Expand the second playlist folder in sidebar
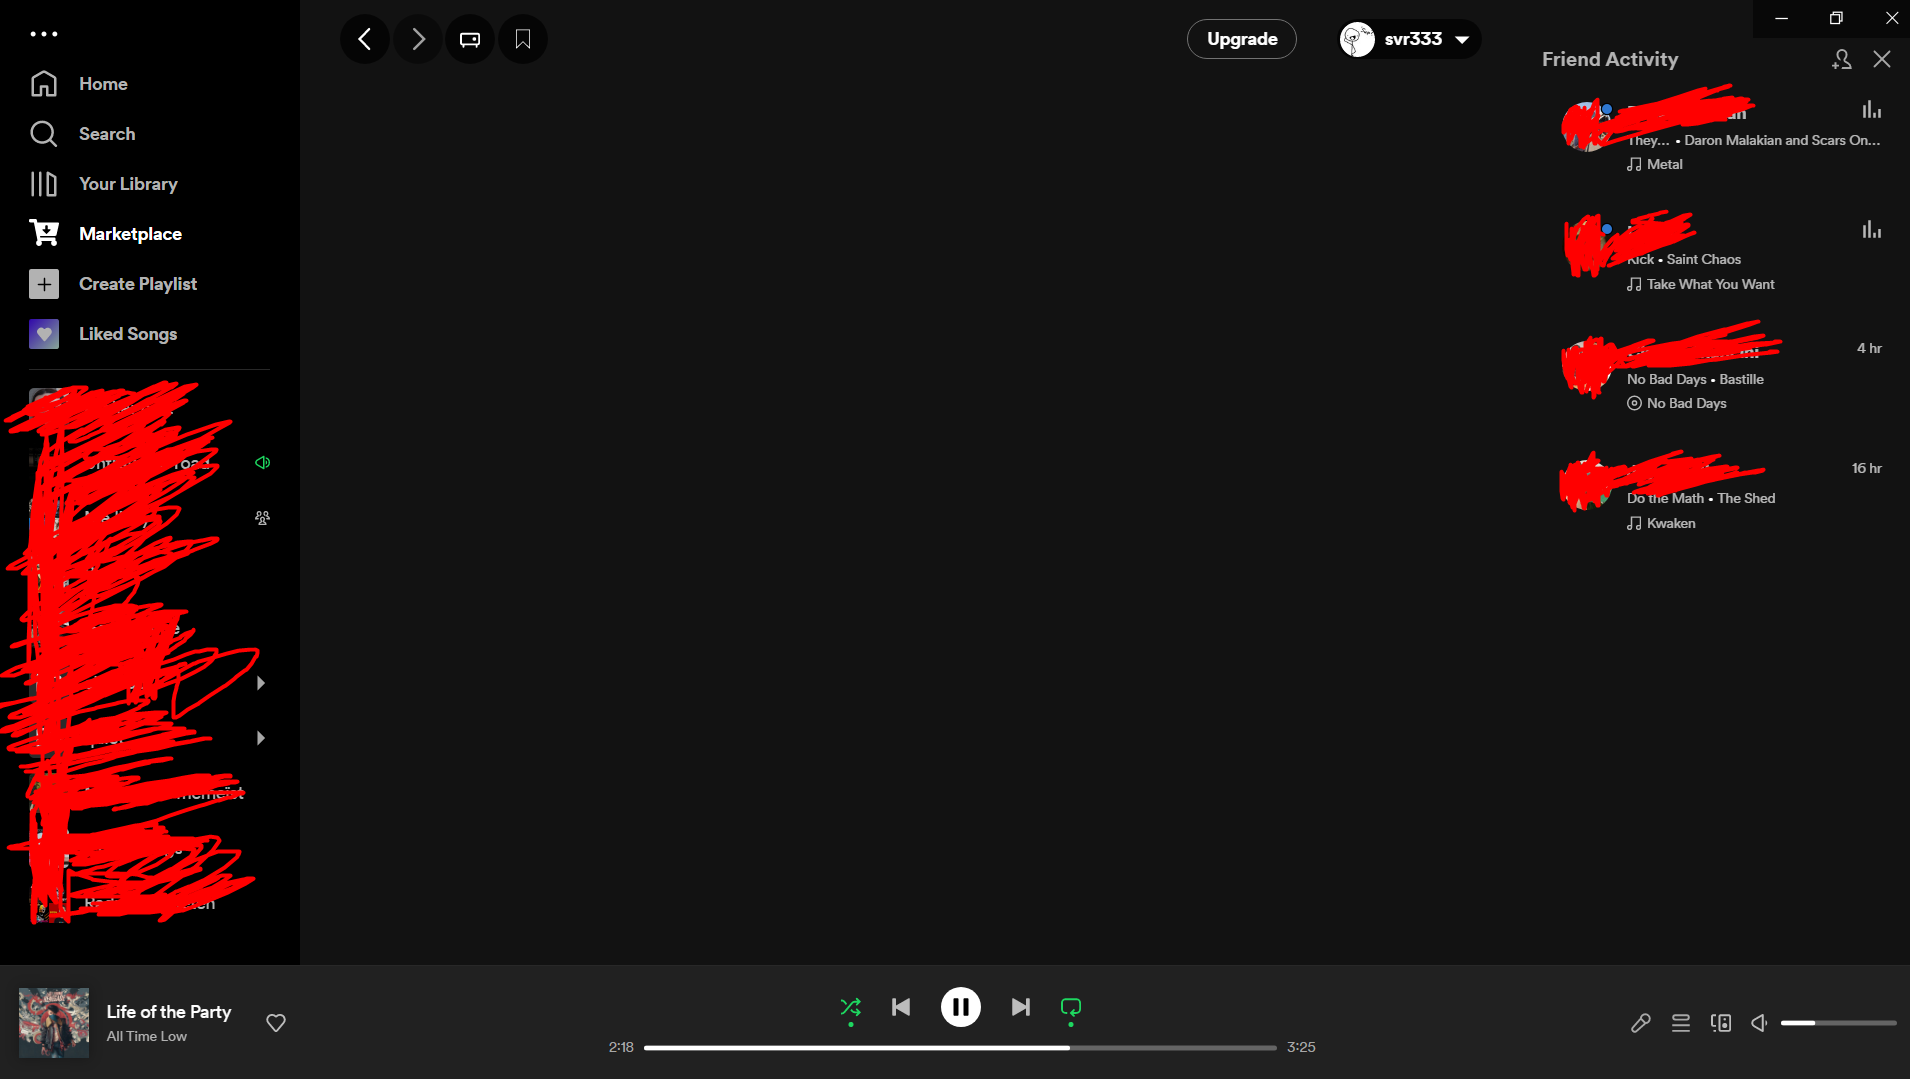The width and height of the screenshot is (1910, 1079). [x=260, y=737]
